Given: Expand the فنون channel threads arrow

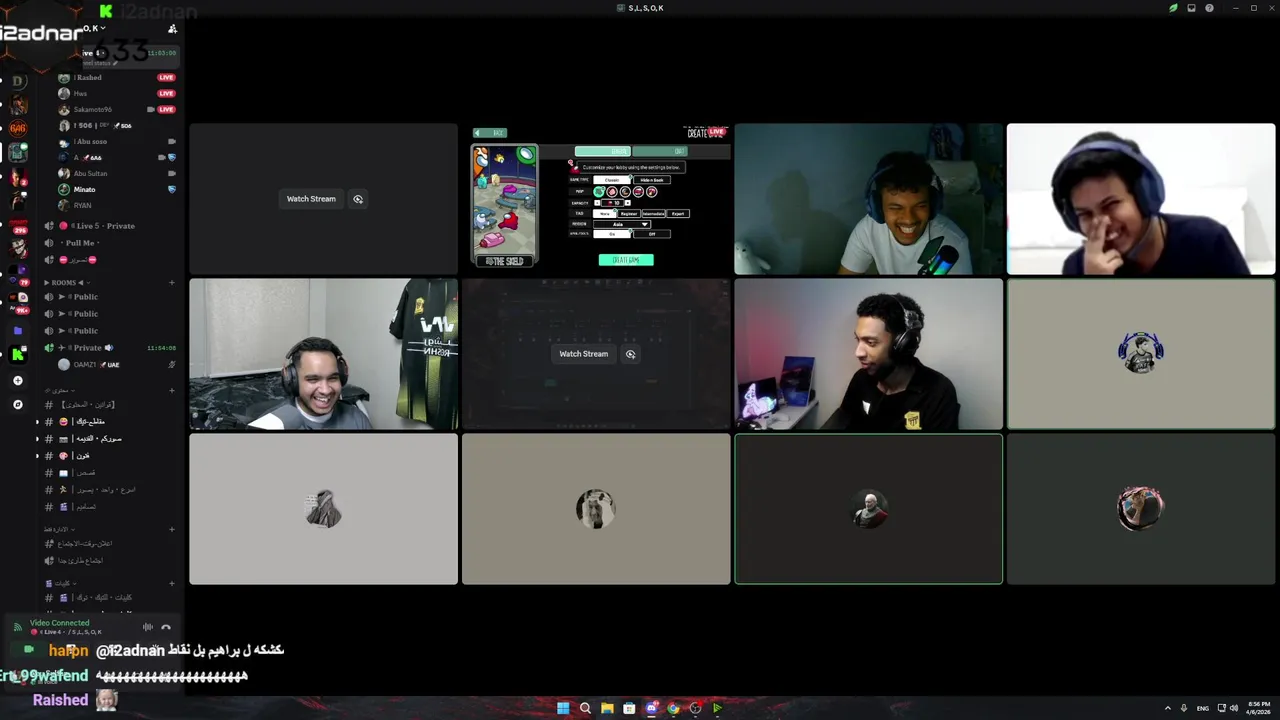Looking at the screenshot, I should tap(38, 456).
